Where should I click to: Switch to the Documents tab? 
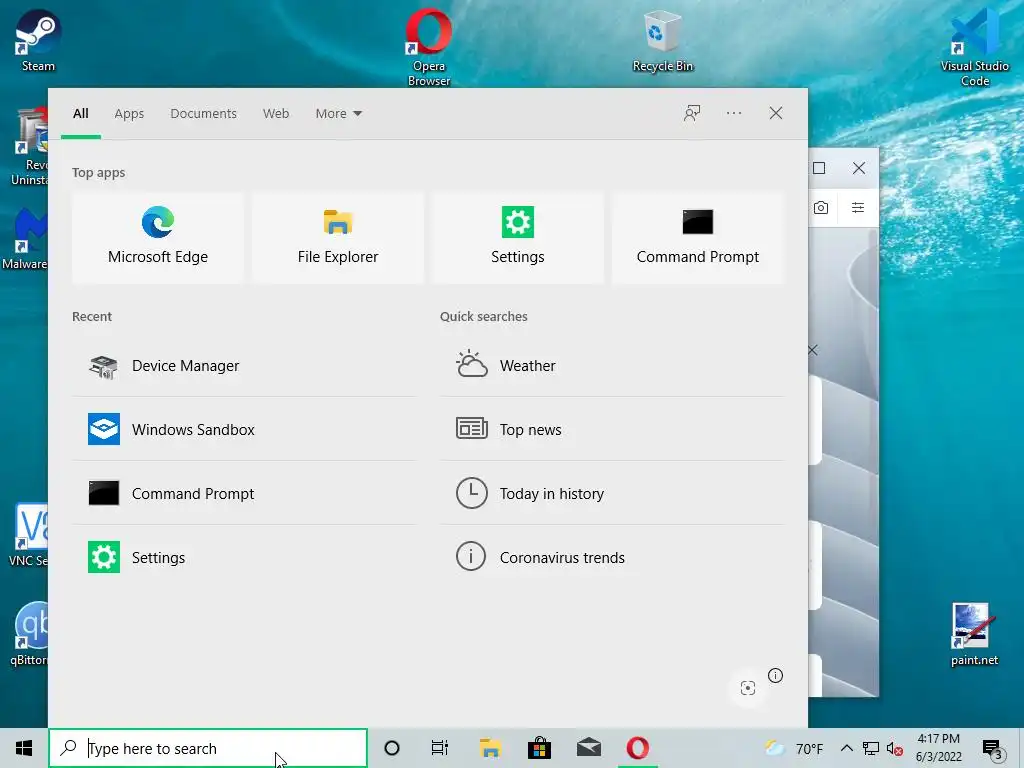(203, 114)
